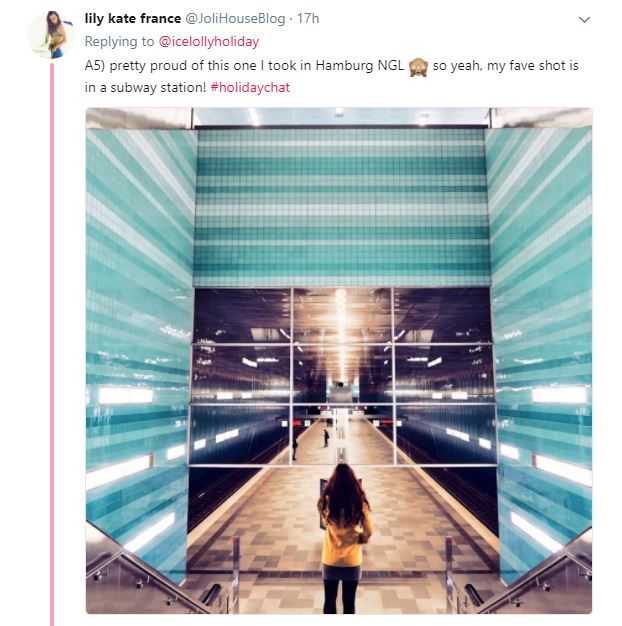Screen dimensions: 622x626
Task: Click the 'in a subway station!' text
Action: (x=145, y=87)
